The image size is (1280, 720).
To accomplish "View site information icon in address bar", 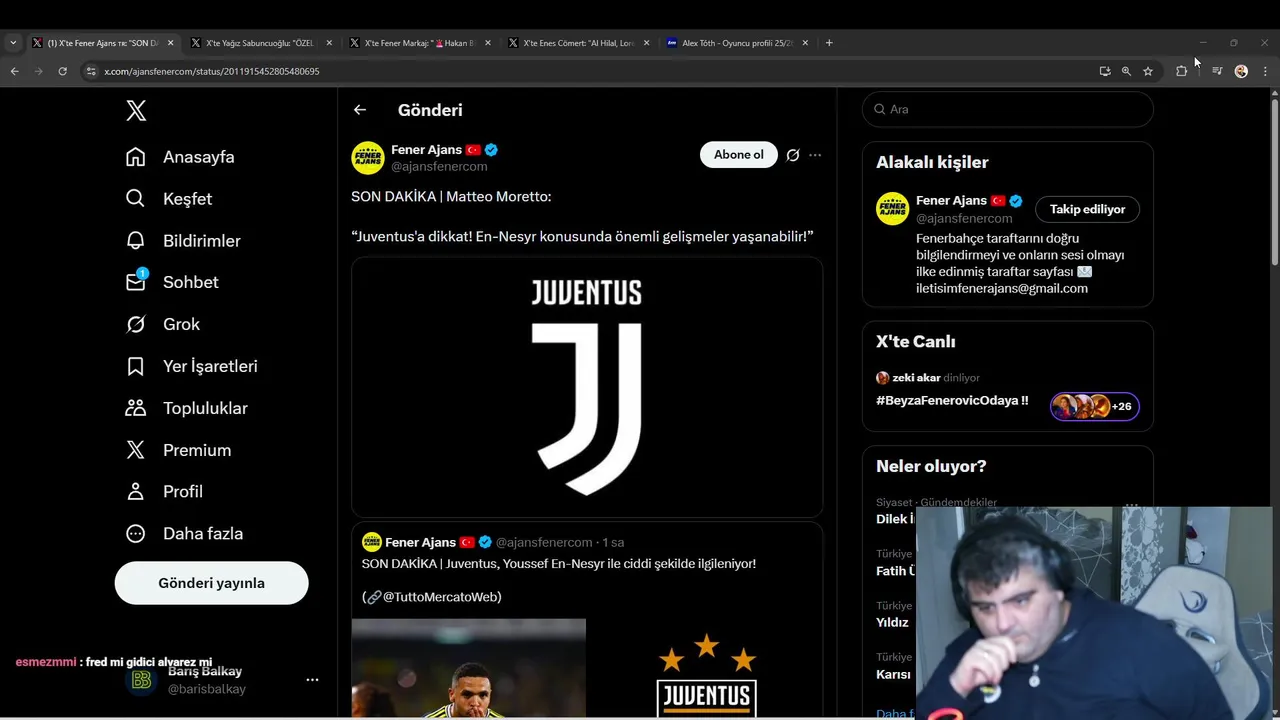I will (91, 71).
